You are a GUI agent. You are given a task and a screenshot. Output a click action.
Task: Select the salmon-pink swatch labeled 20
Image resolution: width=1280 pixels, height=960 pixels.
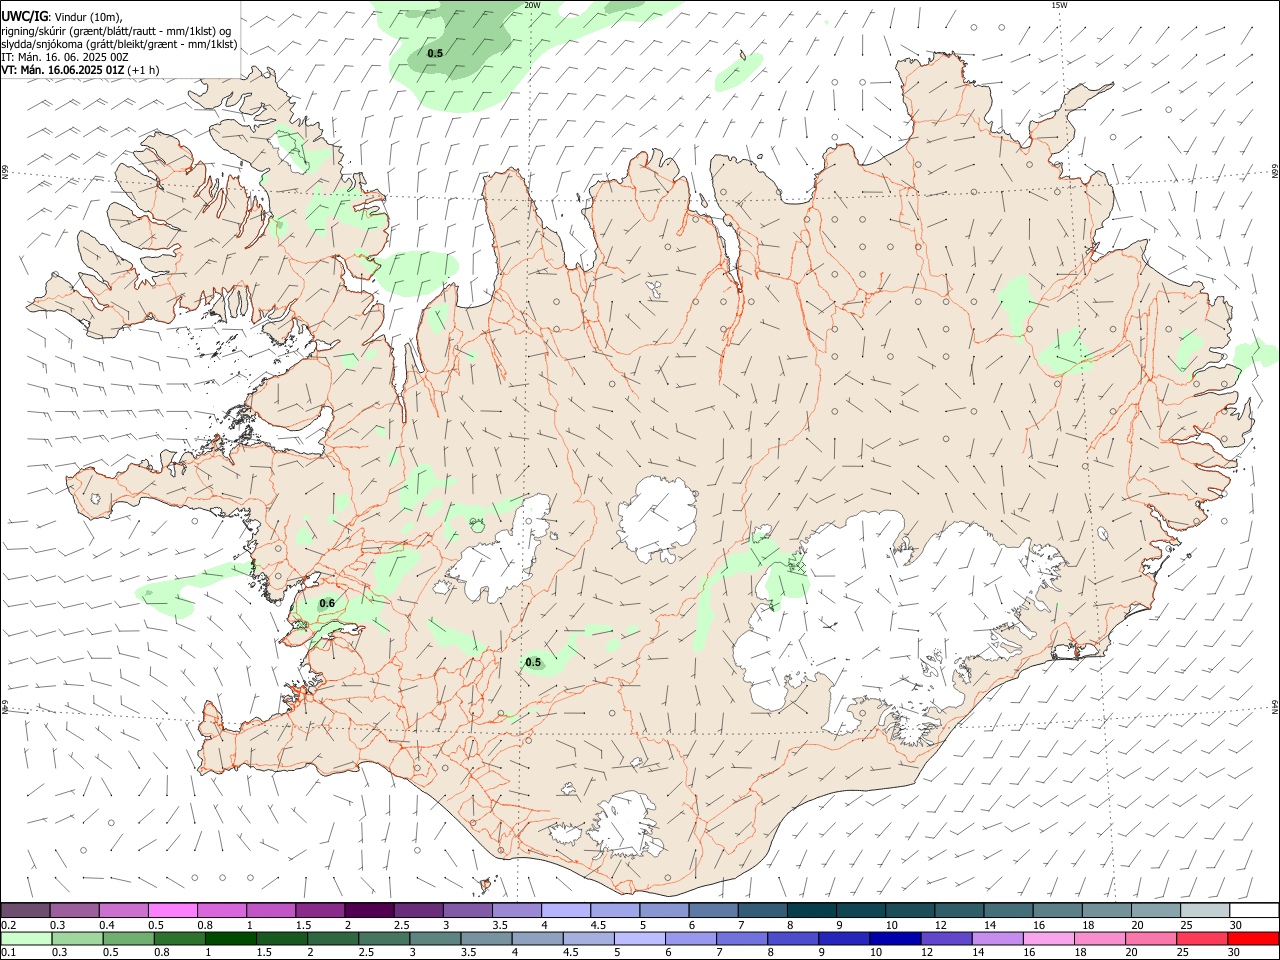[x=1150, y=938]
